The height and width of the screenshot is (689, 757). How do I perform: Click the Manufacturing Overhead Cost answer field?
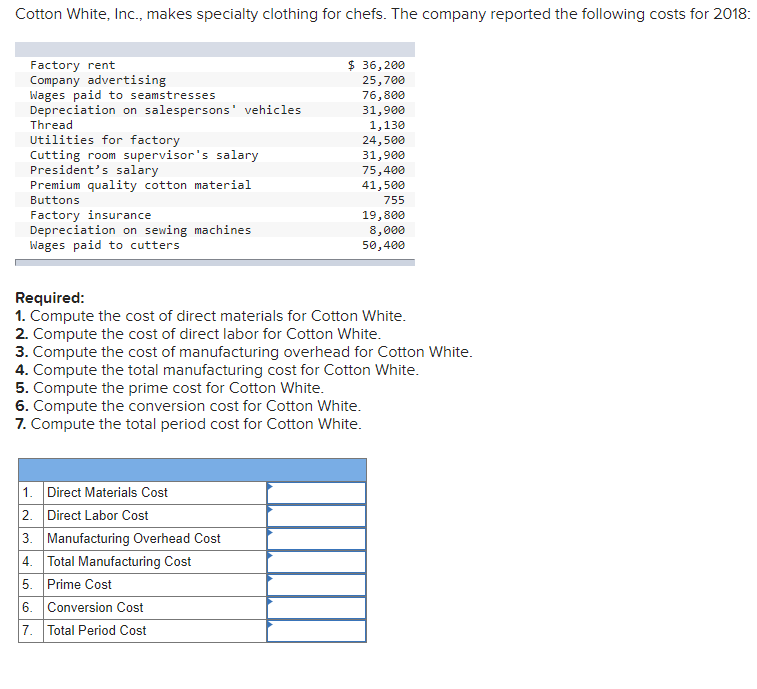pyautogui.click(x=316, y=538)
